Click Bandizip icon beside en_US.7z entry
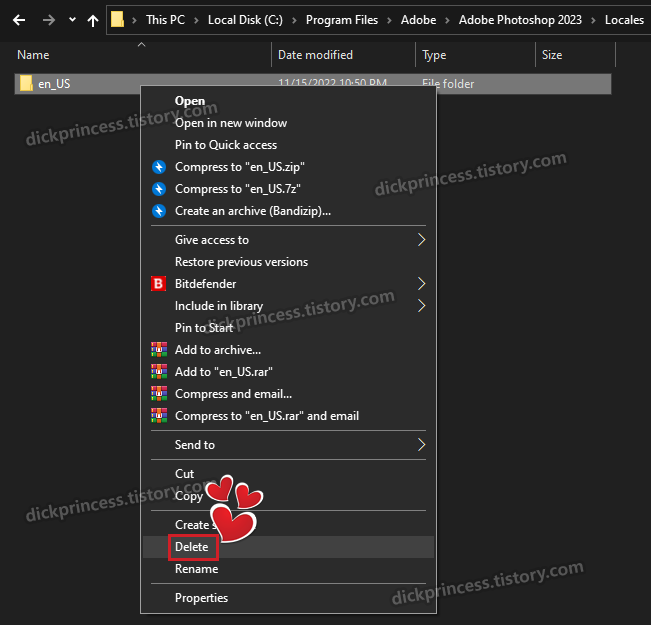Screen dimensions: 651x625 pos(159,189)
